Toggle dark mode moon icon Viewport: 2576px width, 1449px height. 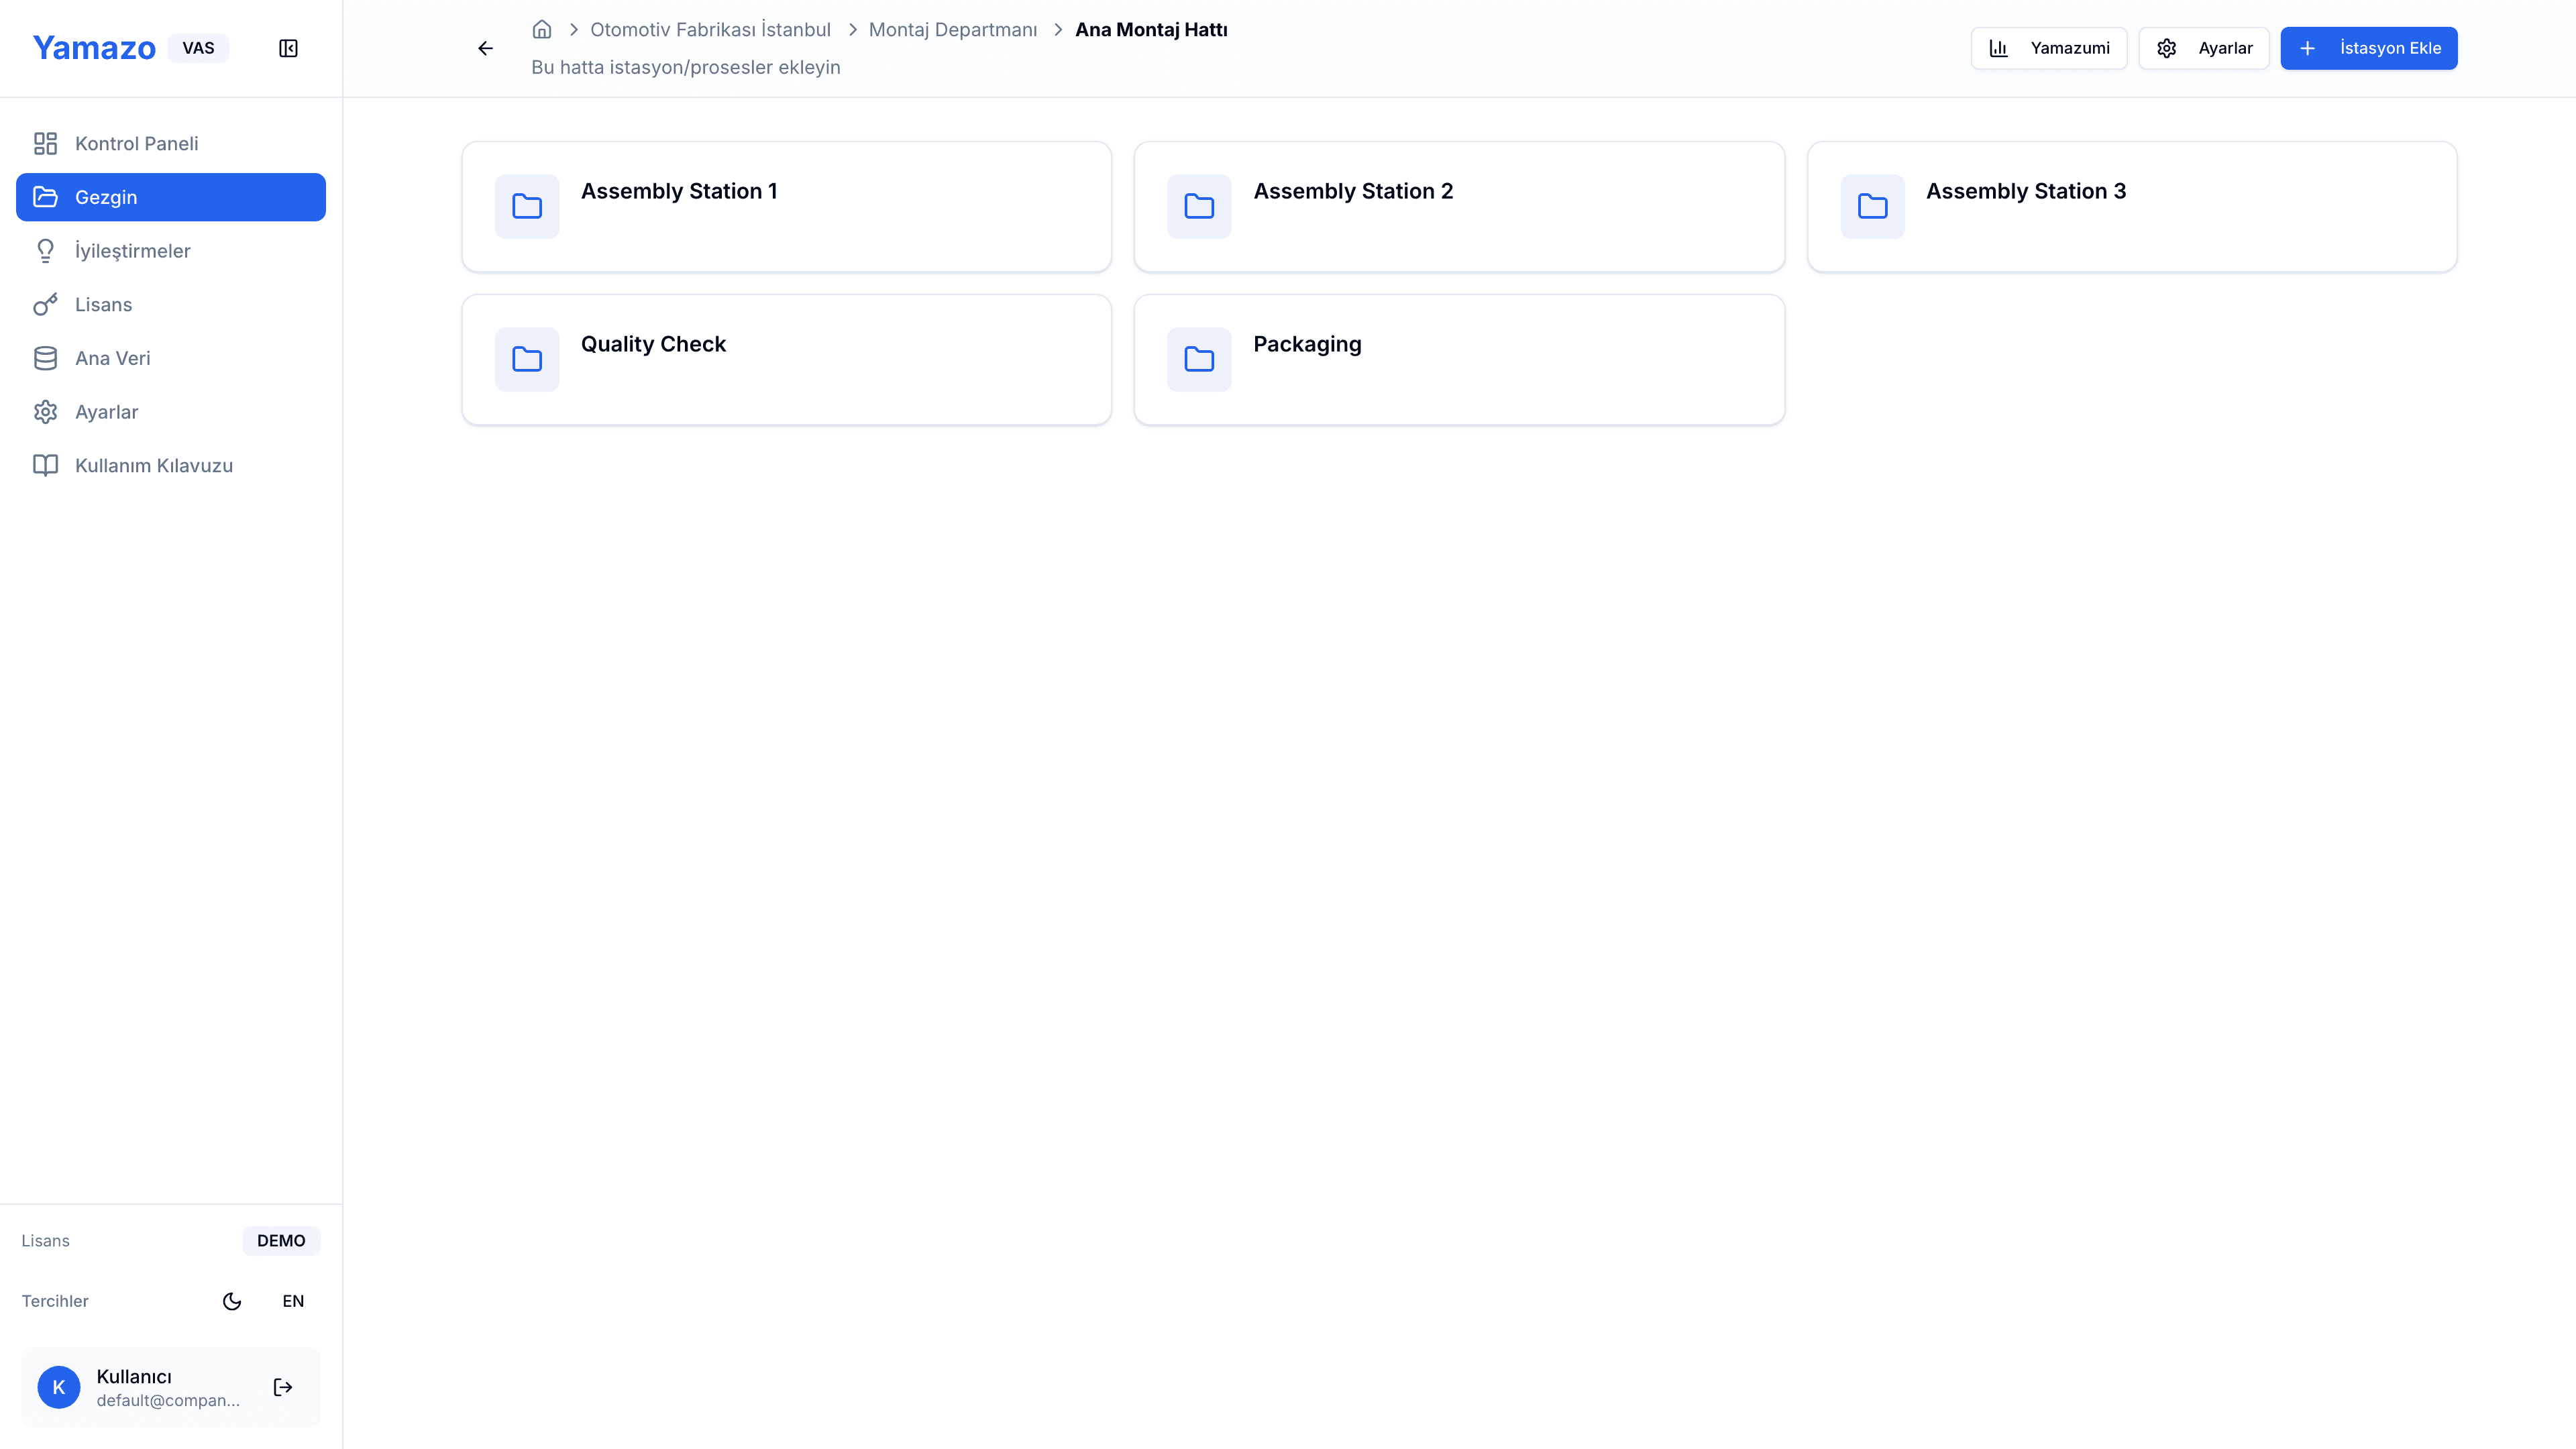[232, 1301]
